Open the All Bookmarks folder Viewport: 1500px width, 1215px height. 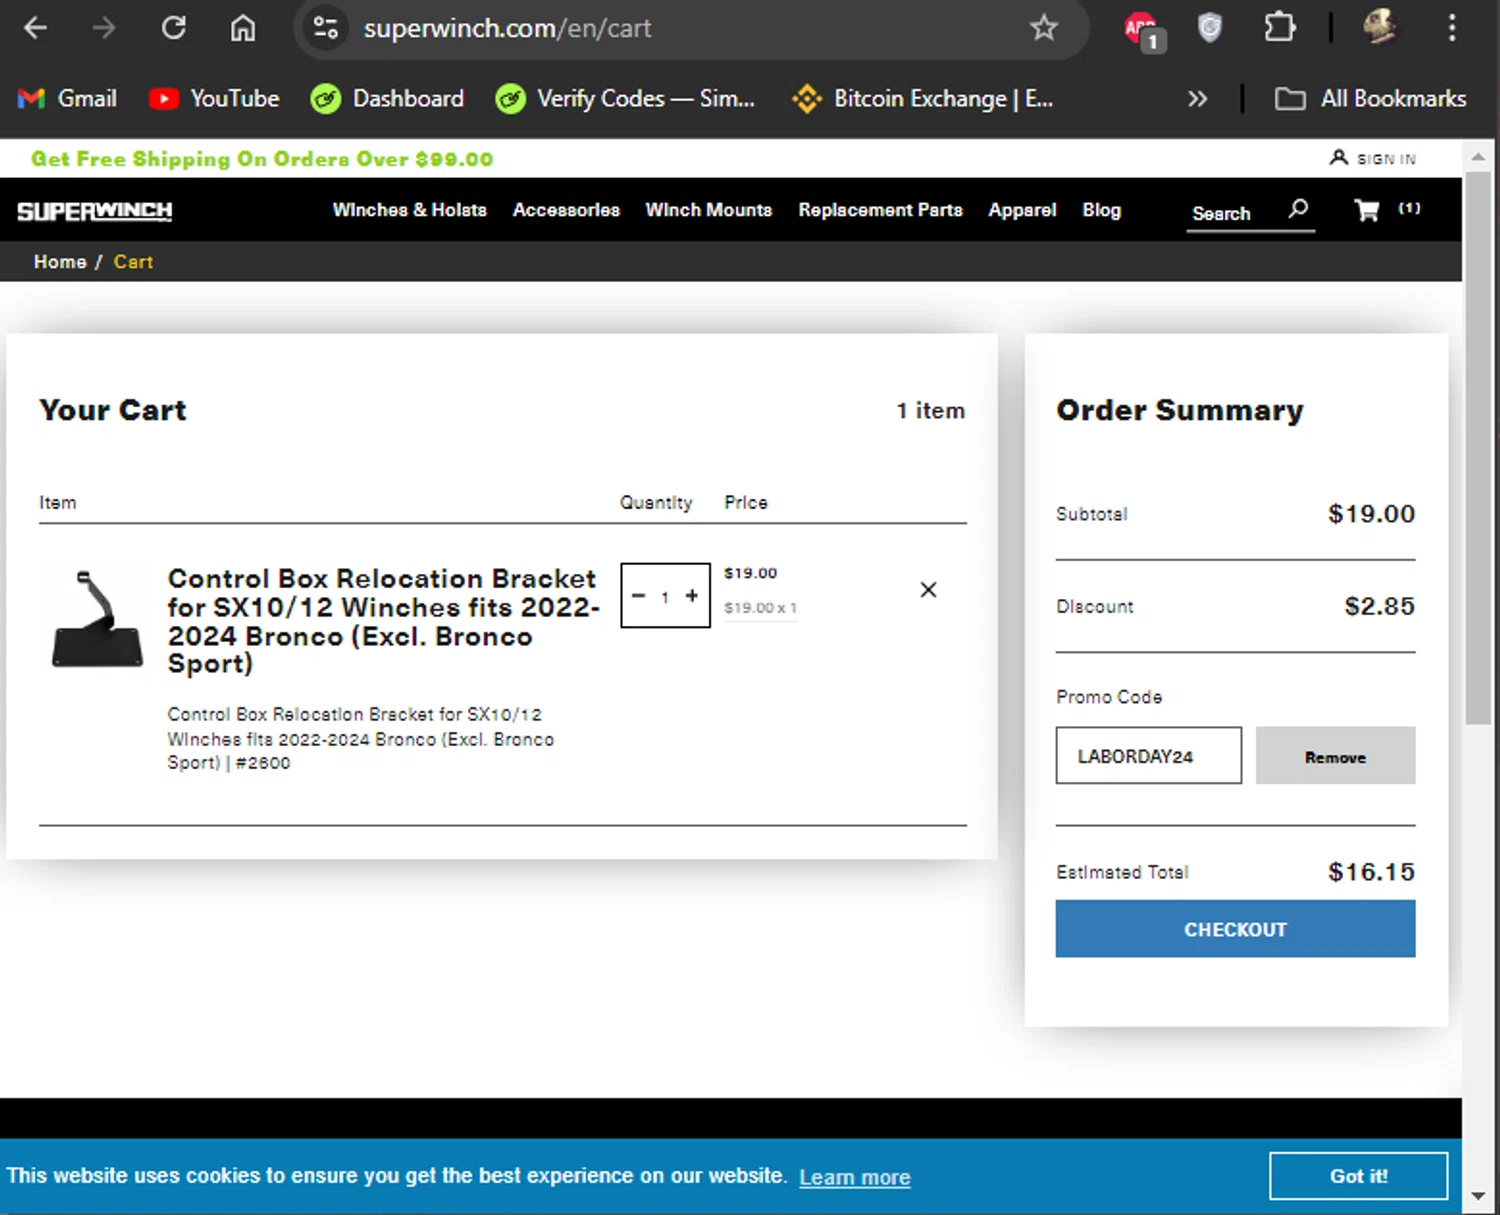1371,98
